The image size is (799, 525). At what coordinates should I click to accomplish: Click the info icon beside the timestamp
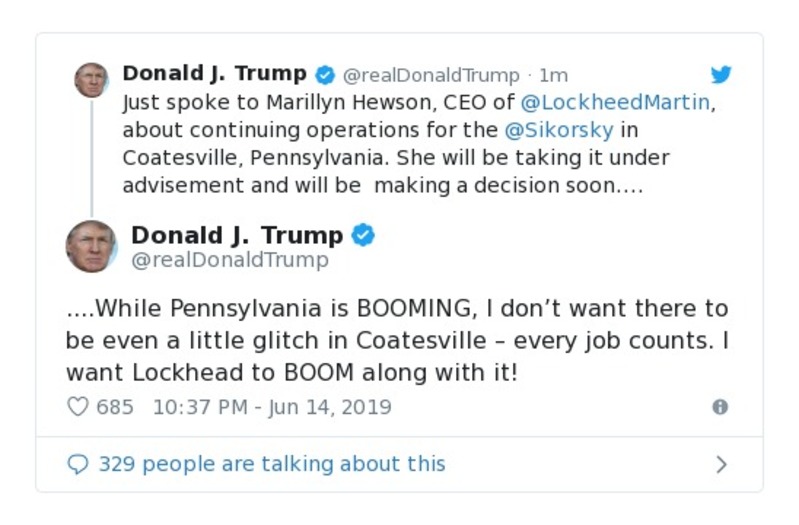click(x=719, y=407)
